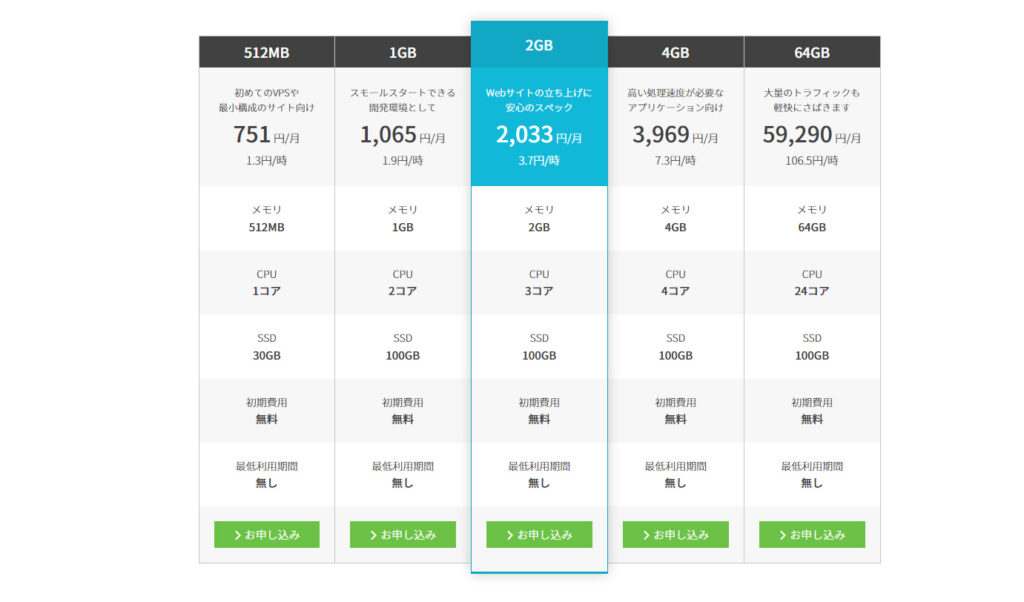Click the メモリ 64GB cell value
The height and width of the screenshot is (602, 1024).
point(812,227)
